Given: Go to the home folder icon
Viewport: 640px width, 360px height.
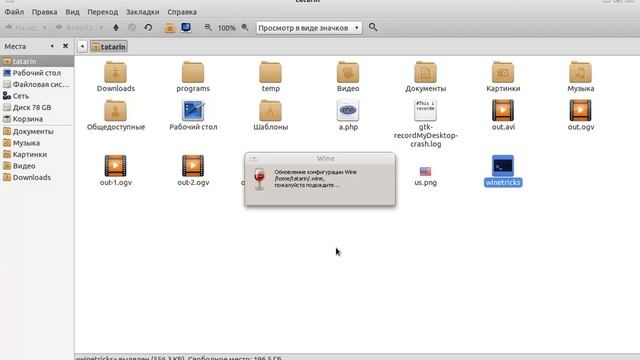Looking at the screenshot, I should point(170,27).
